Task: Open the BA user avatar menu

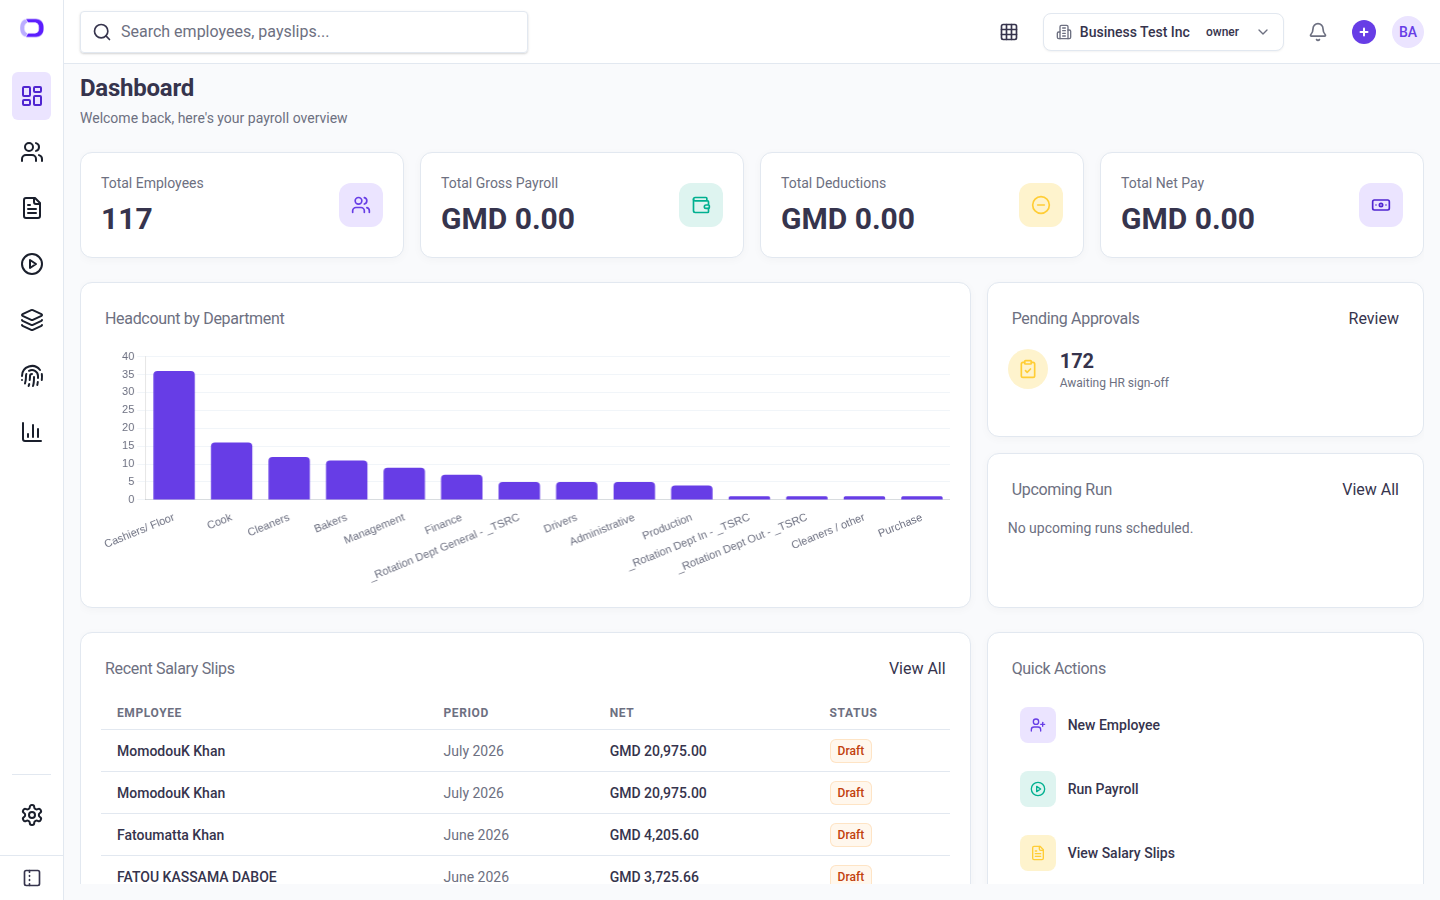Action: coord(1408,32)
